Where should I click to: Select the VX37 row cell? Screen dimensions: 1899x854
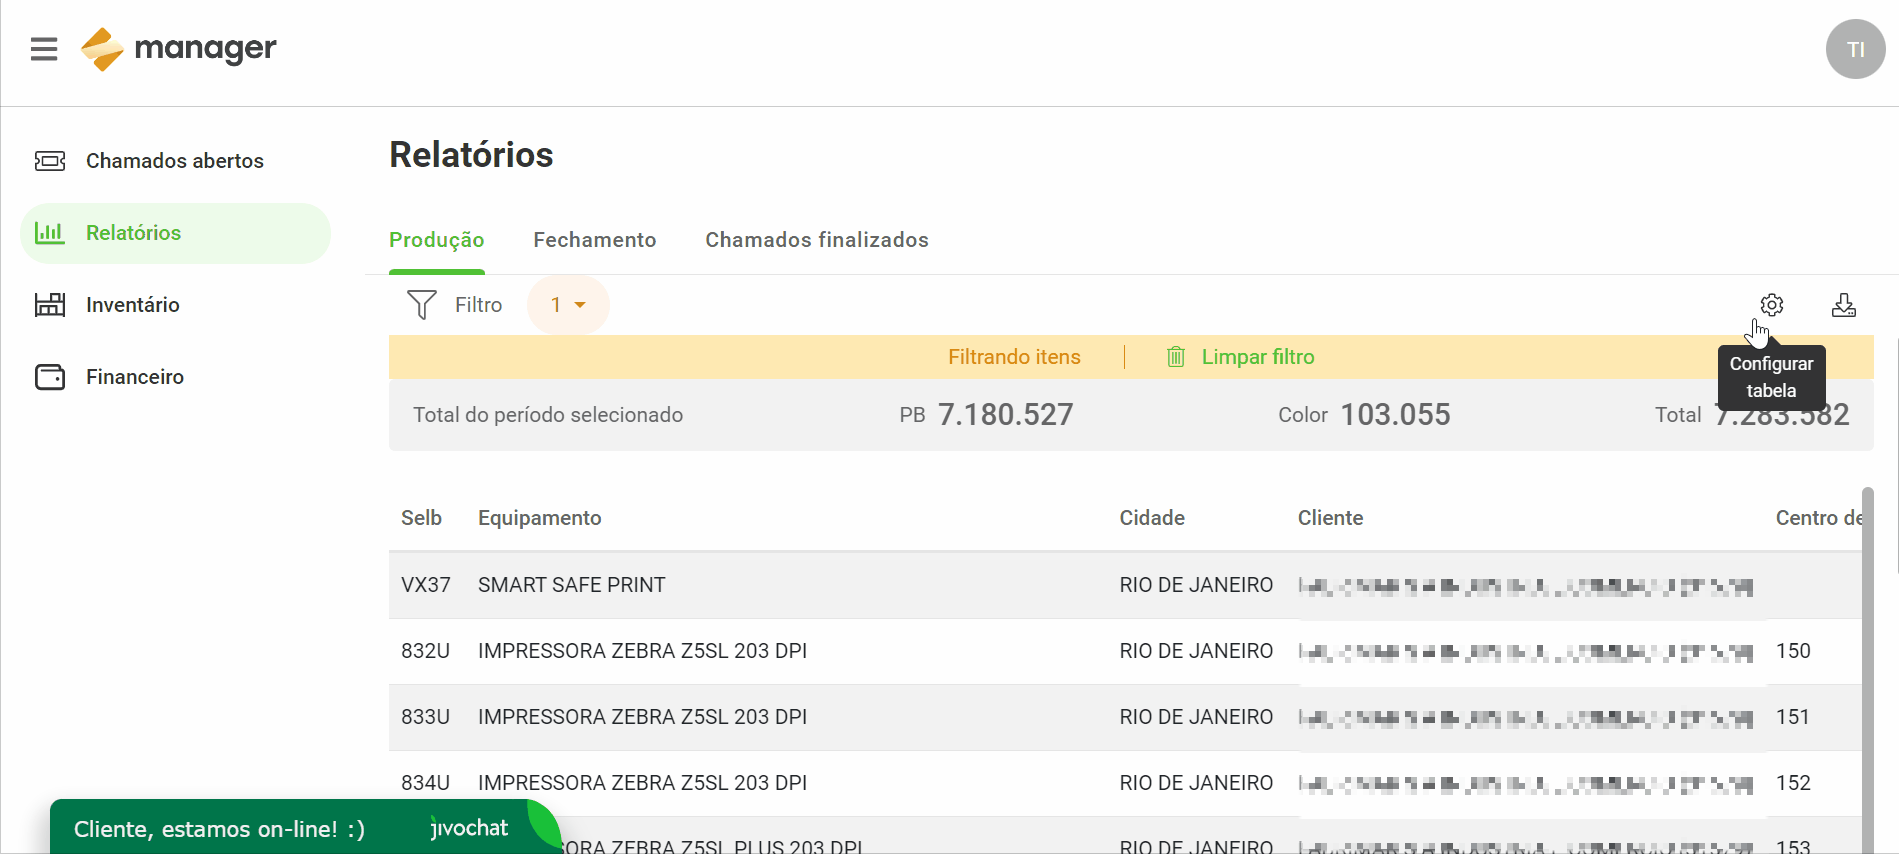click(x=426, y=585)
